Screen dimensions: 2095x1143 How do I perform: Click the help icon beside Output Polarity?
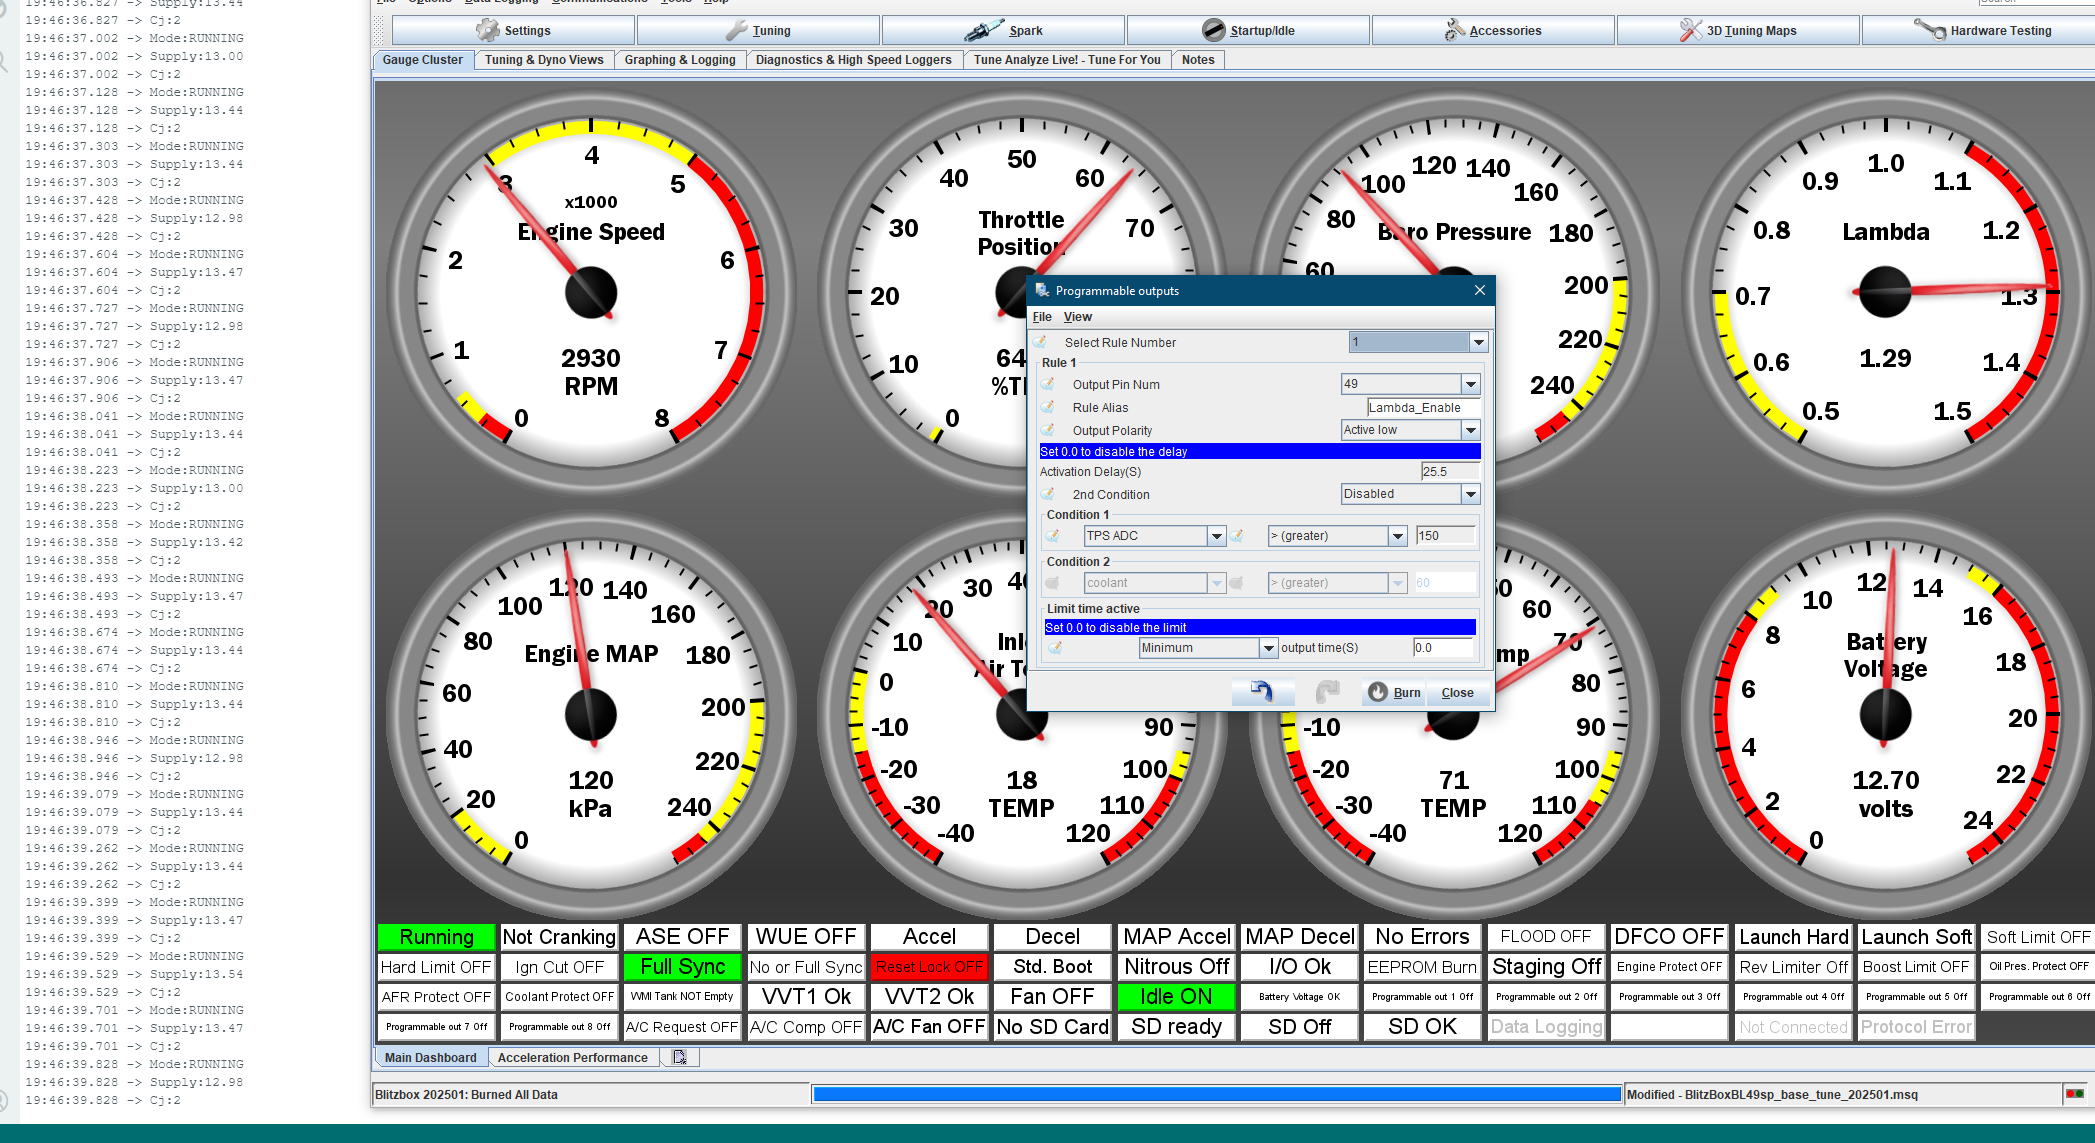coord(1048,430)
